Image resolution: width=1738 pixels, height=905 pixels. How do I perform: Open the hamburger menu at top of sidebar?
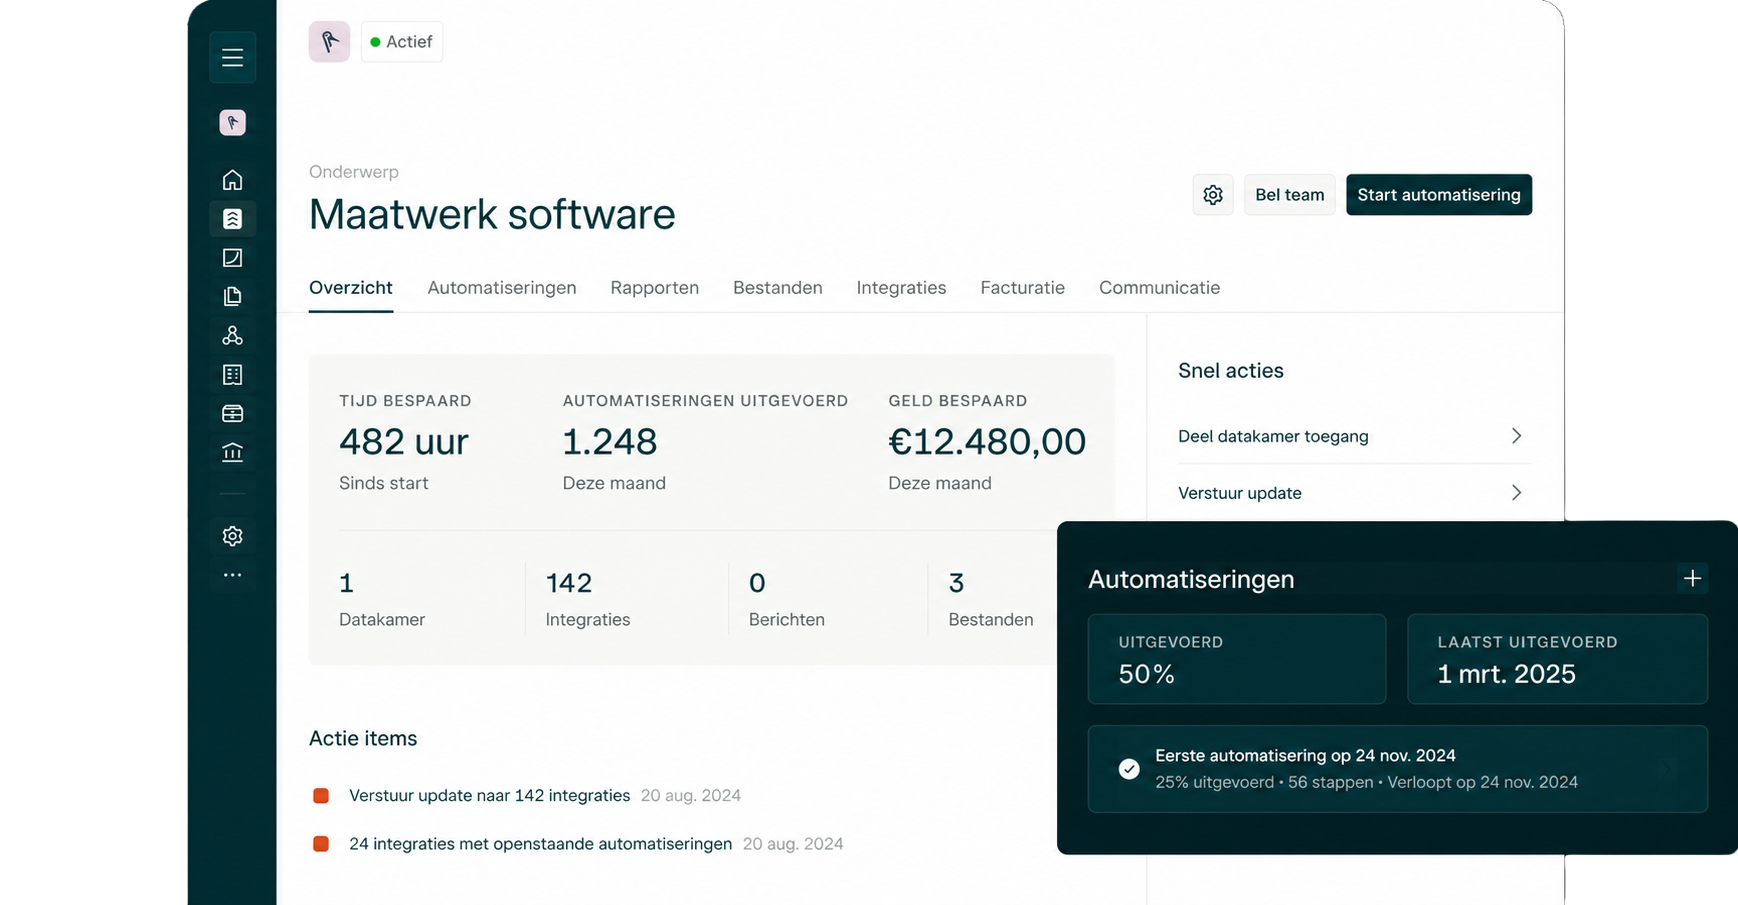pos(232,57)
